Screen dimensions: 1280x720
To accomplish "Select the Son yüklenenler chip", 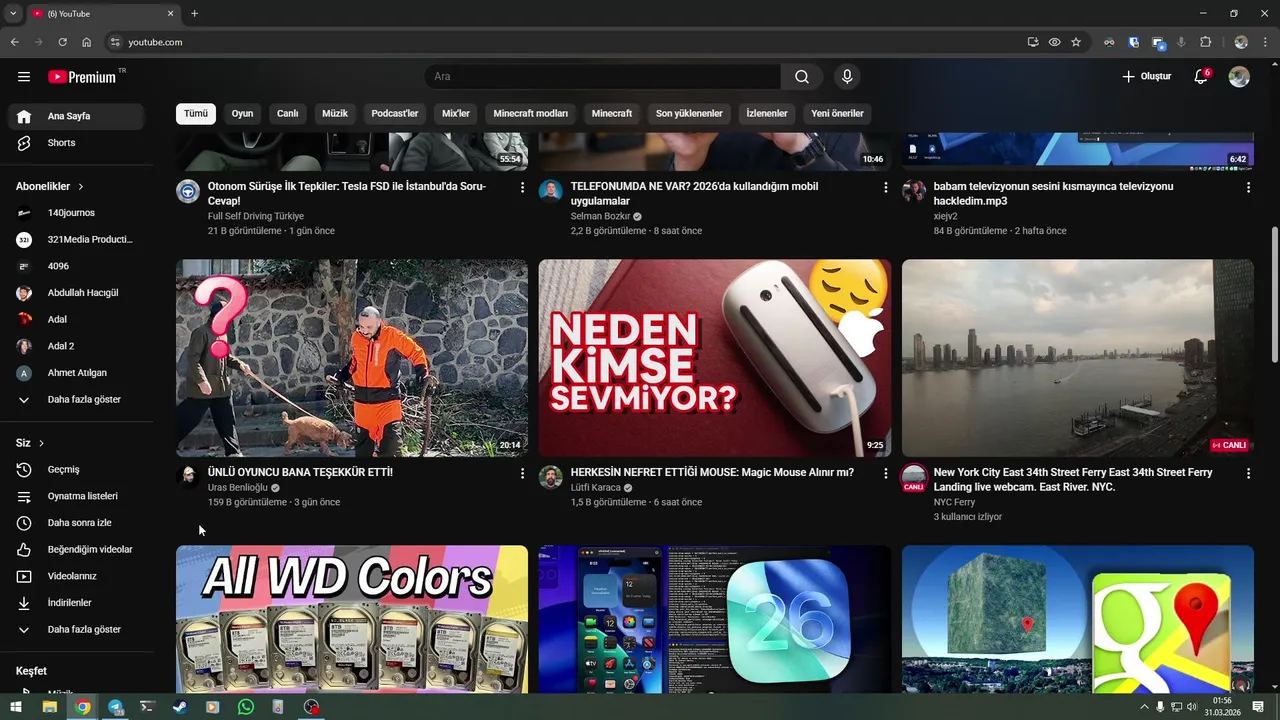I will [689, 114].
